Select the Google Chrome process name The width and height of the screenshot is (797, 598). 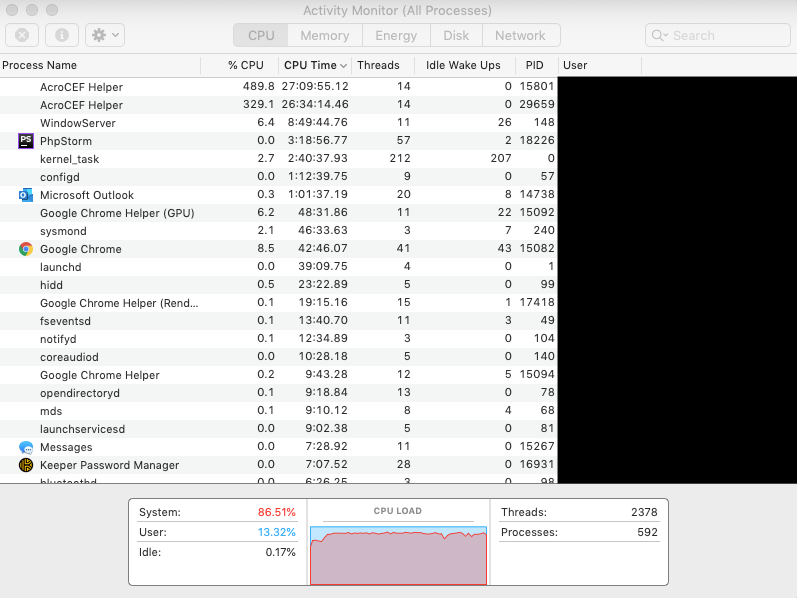(x=81, y=249)
